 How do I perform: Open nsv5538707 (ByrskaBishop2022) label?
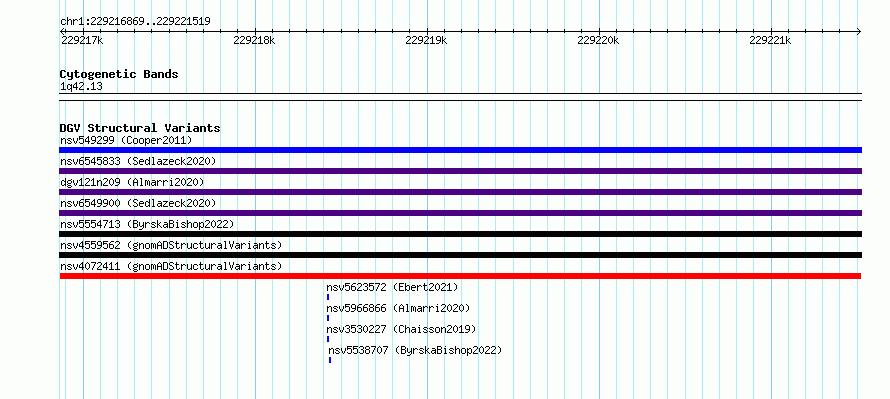pos(415,350)
